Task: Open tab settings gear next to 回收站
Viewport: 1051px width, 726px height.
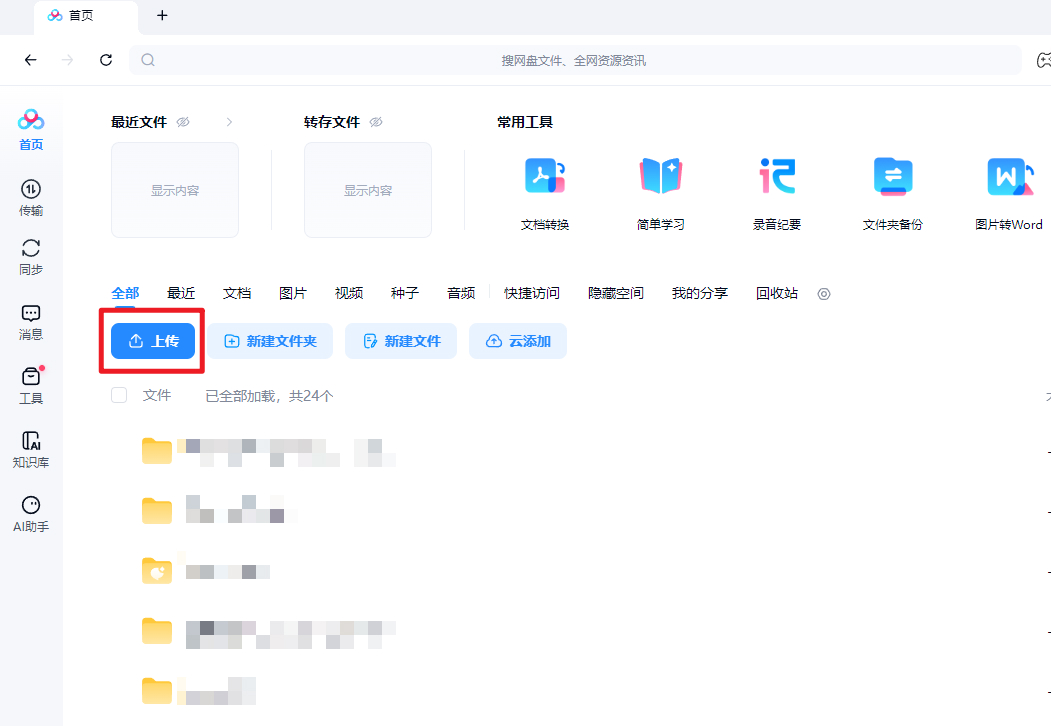Action: pos(824,294)
